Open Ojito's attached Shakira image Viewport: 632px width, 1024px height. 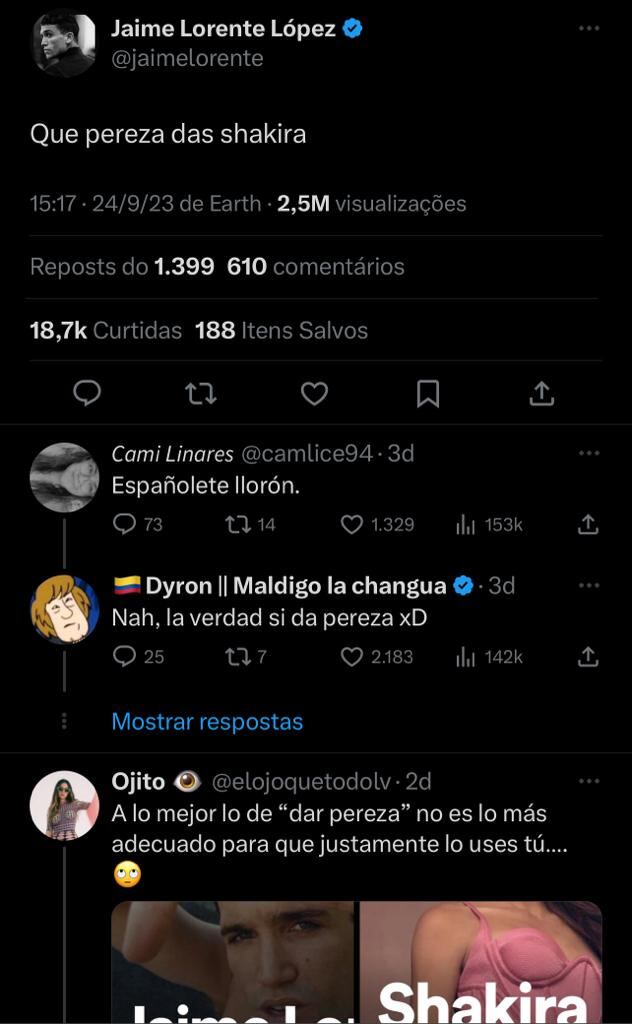coord(480,962)
